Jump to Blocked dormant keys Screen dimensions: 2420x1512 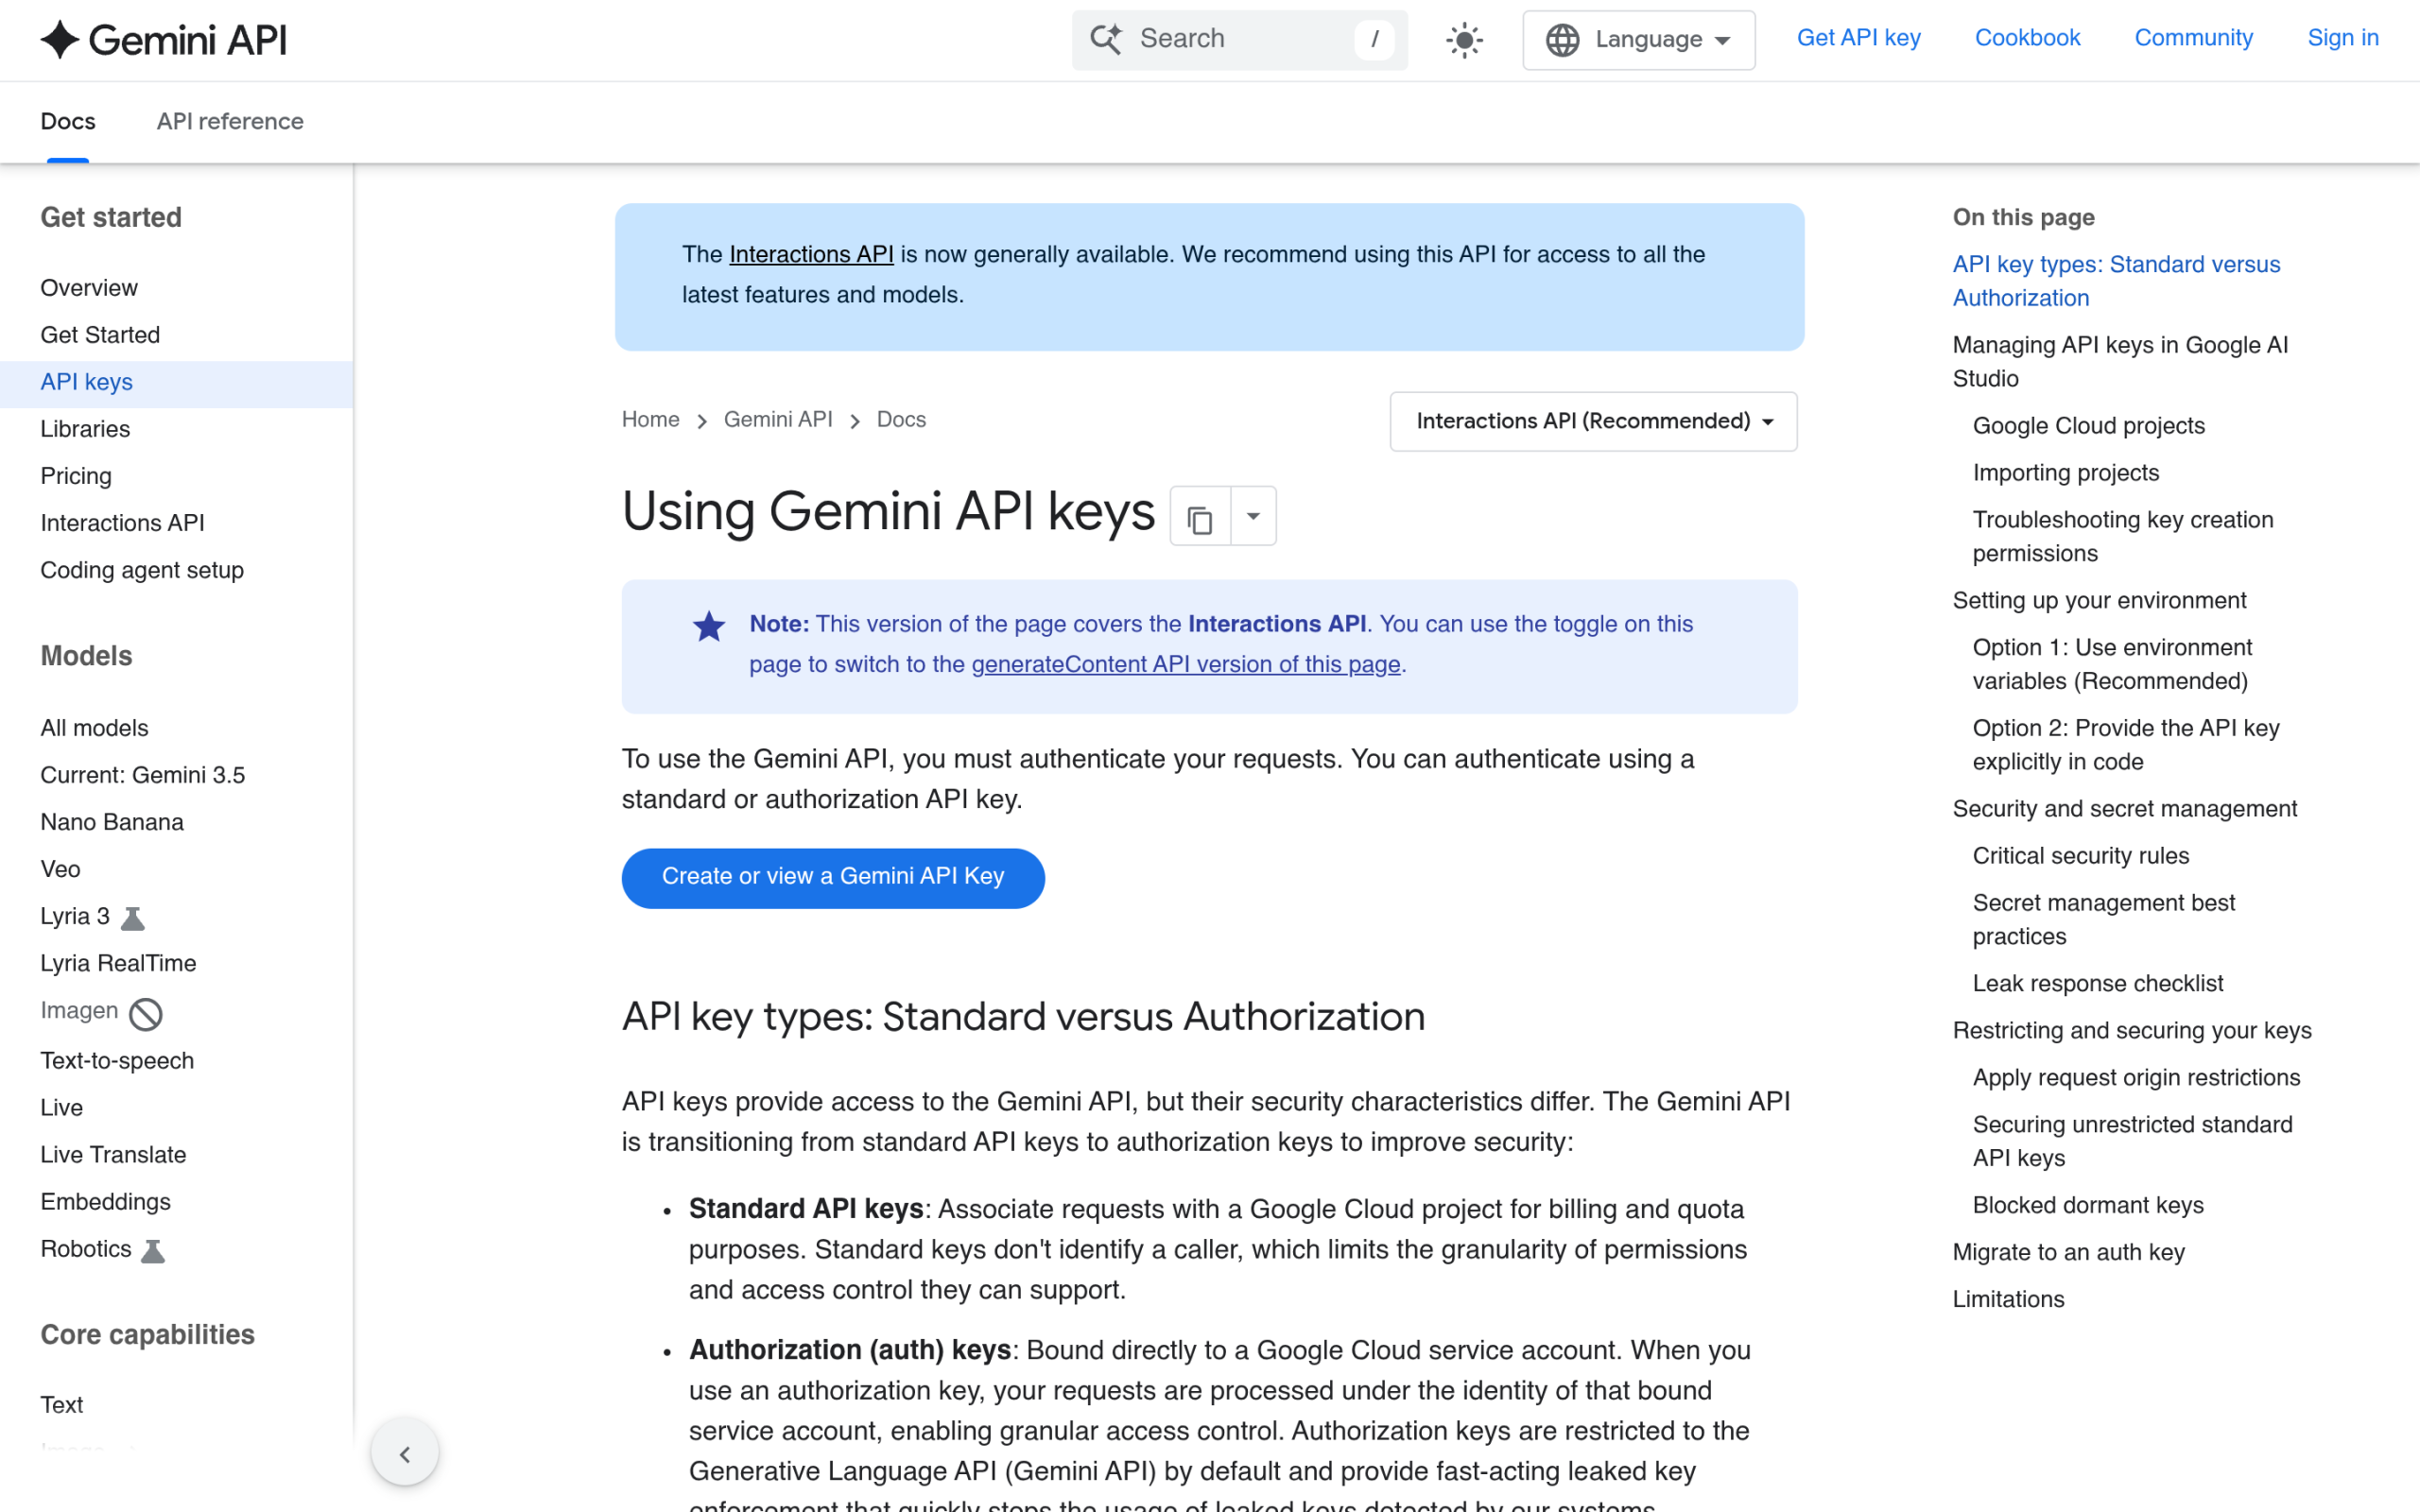[2088, 1206]
